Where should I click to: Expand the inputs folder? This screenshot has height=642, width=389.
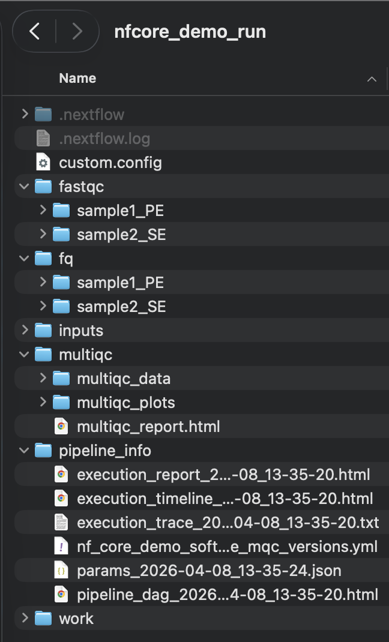(25, 330)
